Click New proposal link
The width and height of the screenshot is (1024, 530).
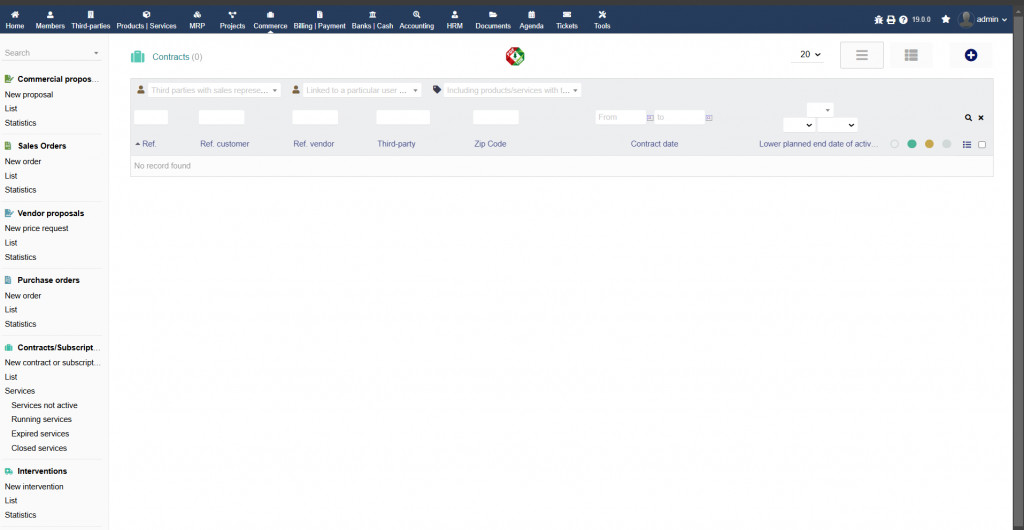click(29, 95)
